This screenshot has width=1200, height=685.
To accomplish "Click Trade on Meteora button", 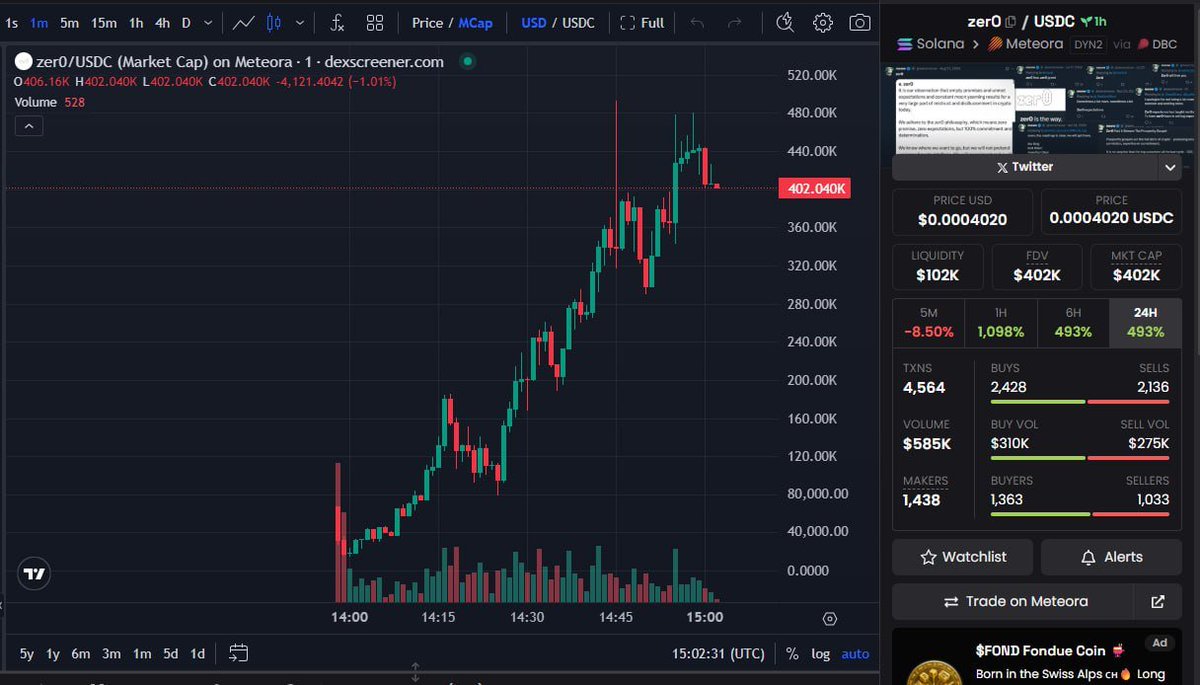I will pyautogui.click(x=1013, y=601).
